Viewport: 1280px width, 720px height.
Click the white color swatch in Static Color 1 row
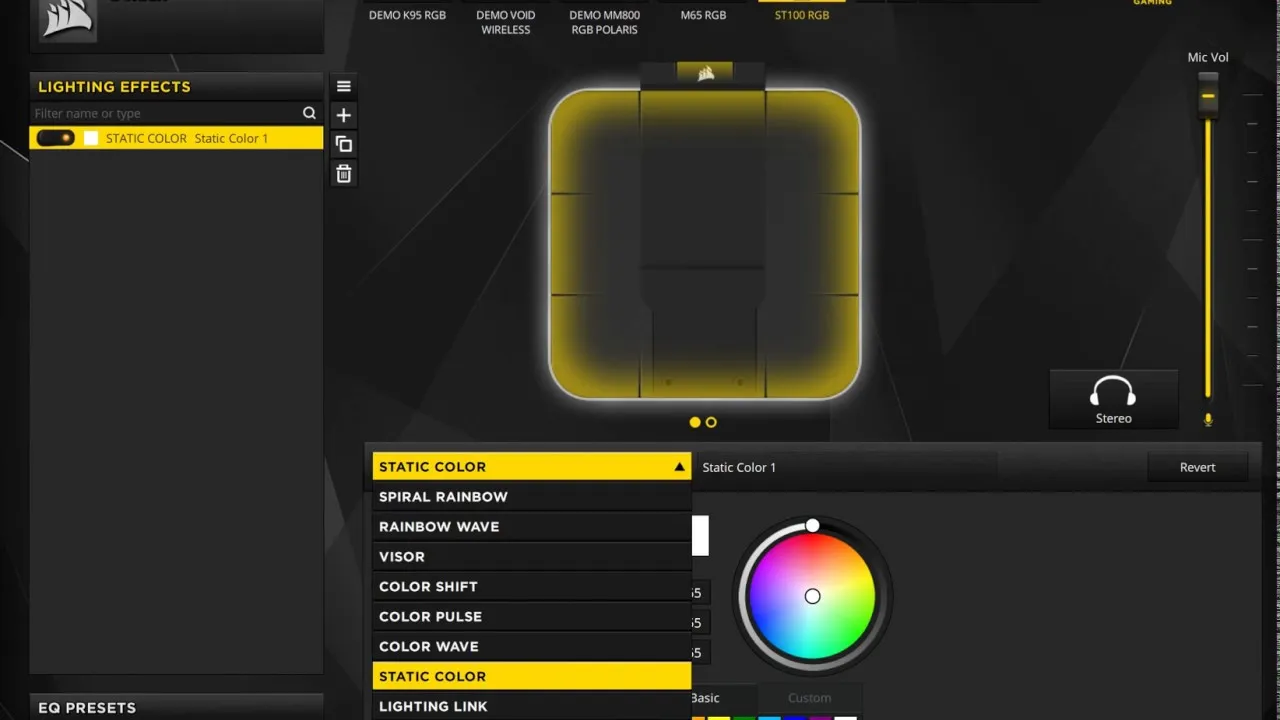[91, 138]
